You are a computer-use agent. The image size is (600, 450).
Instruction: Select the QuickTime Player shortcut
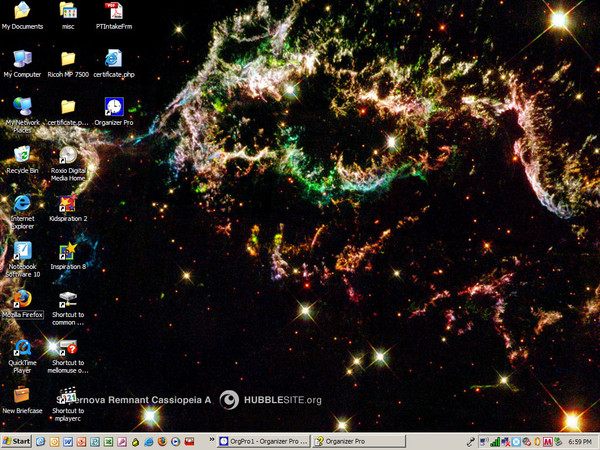point(22,347)
